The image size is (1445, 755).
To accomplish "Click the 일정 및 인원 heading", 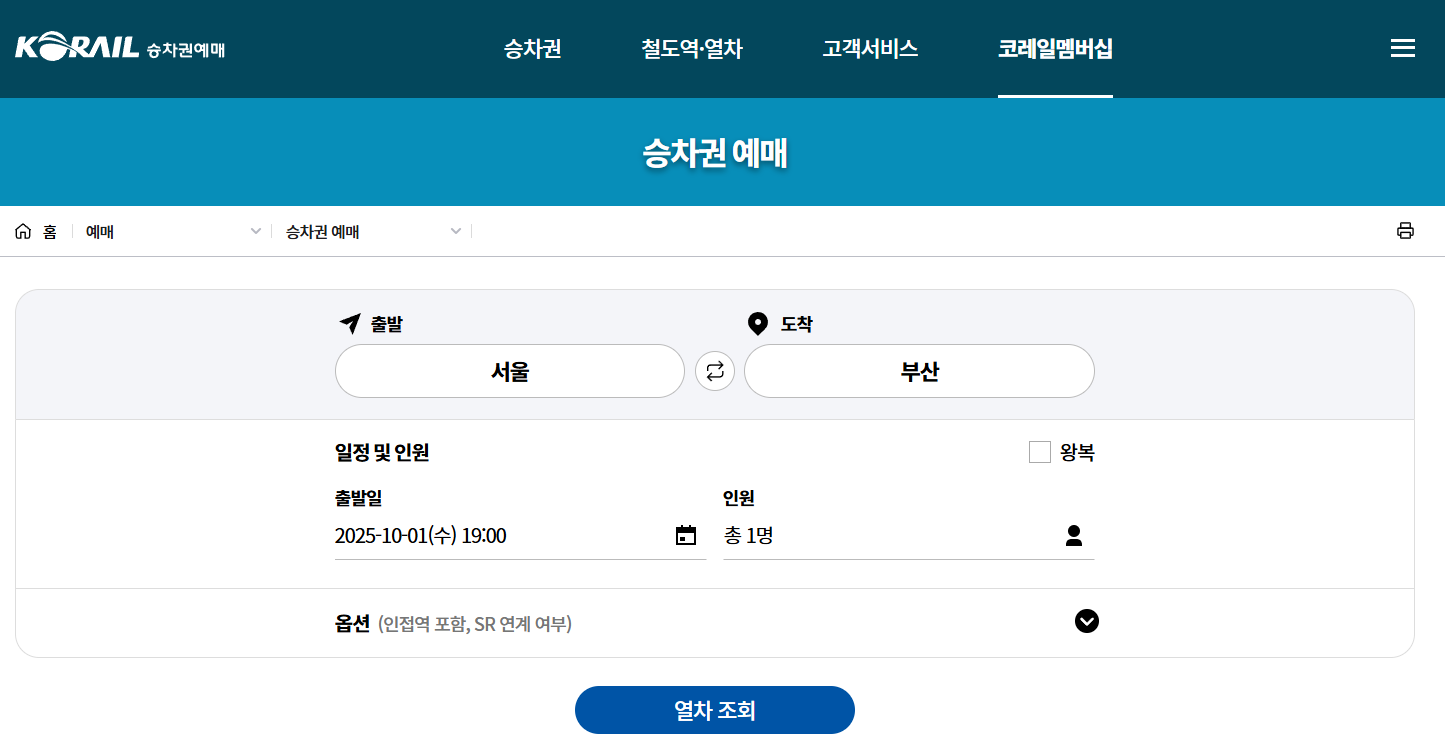I will point(382,452).
